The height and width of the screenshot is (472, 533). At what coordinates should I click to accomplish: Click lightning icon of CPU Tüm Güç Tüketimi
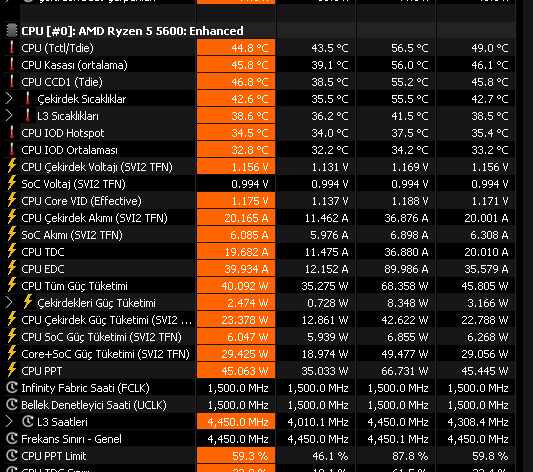tap(12, 285)
